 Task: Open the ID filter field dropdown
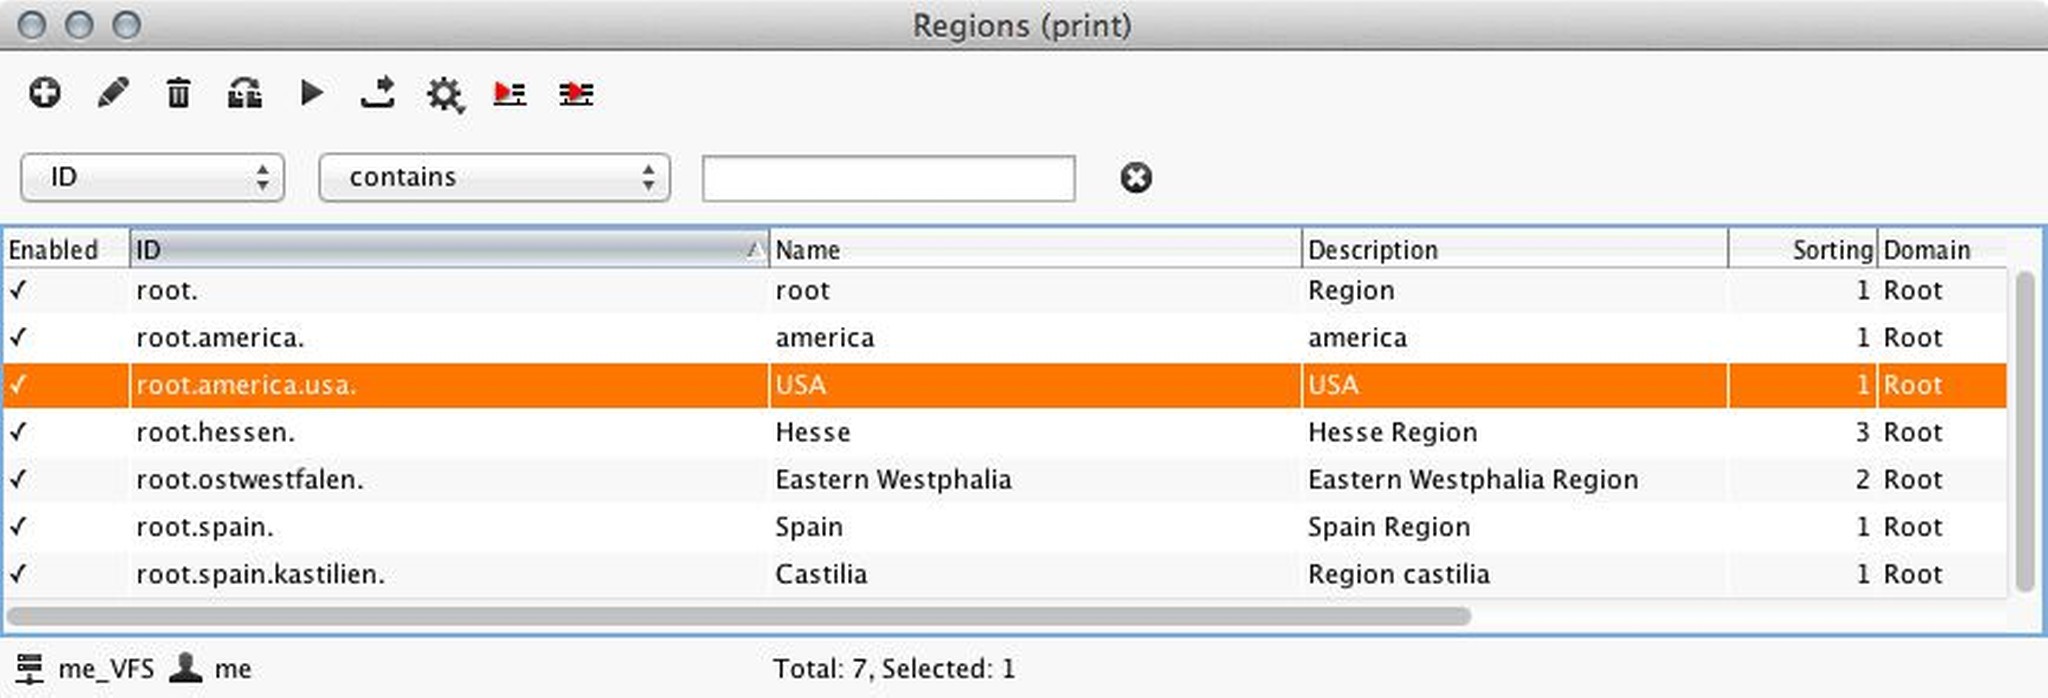point(153,177)
